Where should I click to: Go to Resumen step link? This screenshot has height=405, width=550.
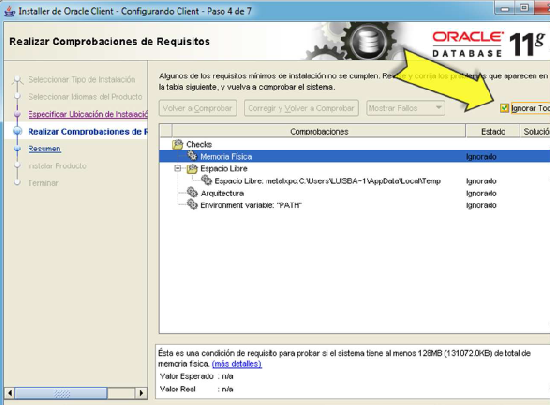tap(45, 149)
